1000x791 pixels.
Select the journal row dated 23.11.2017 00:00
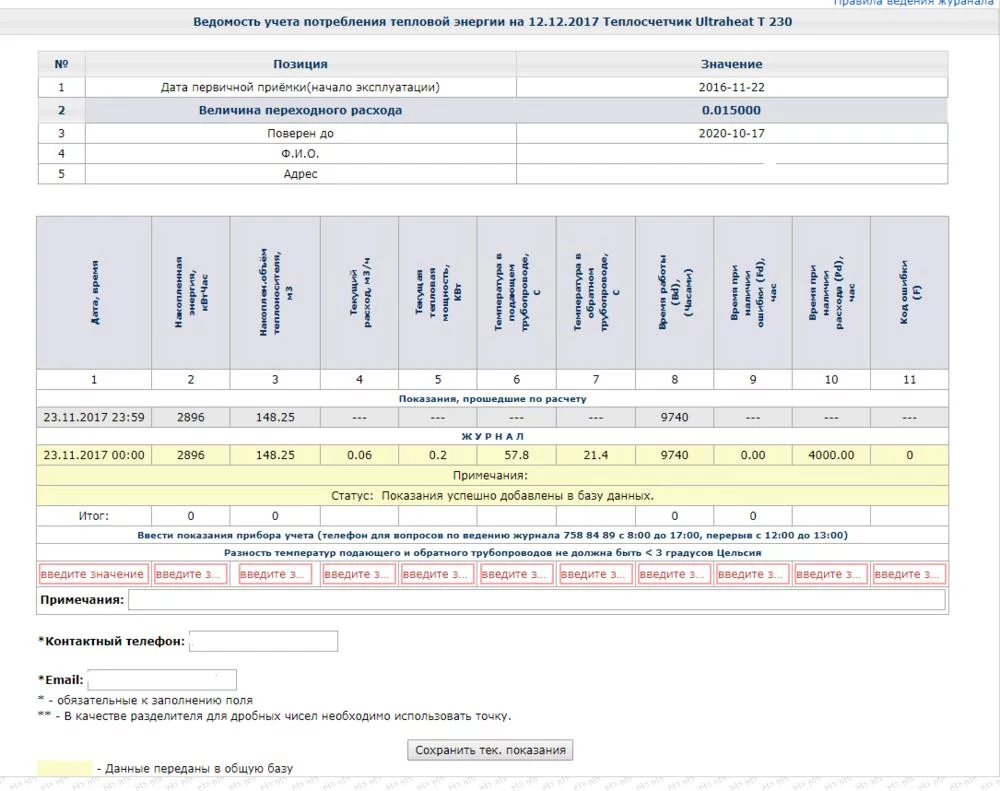[x=94, y=455]
